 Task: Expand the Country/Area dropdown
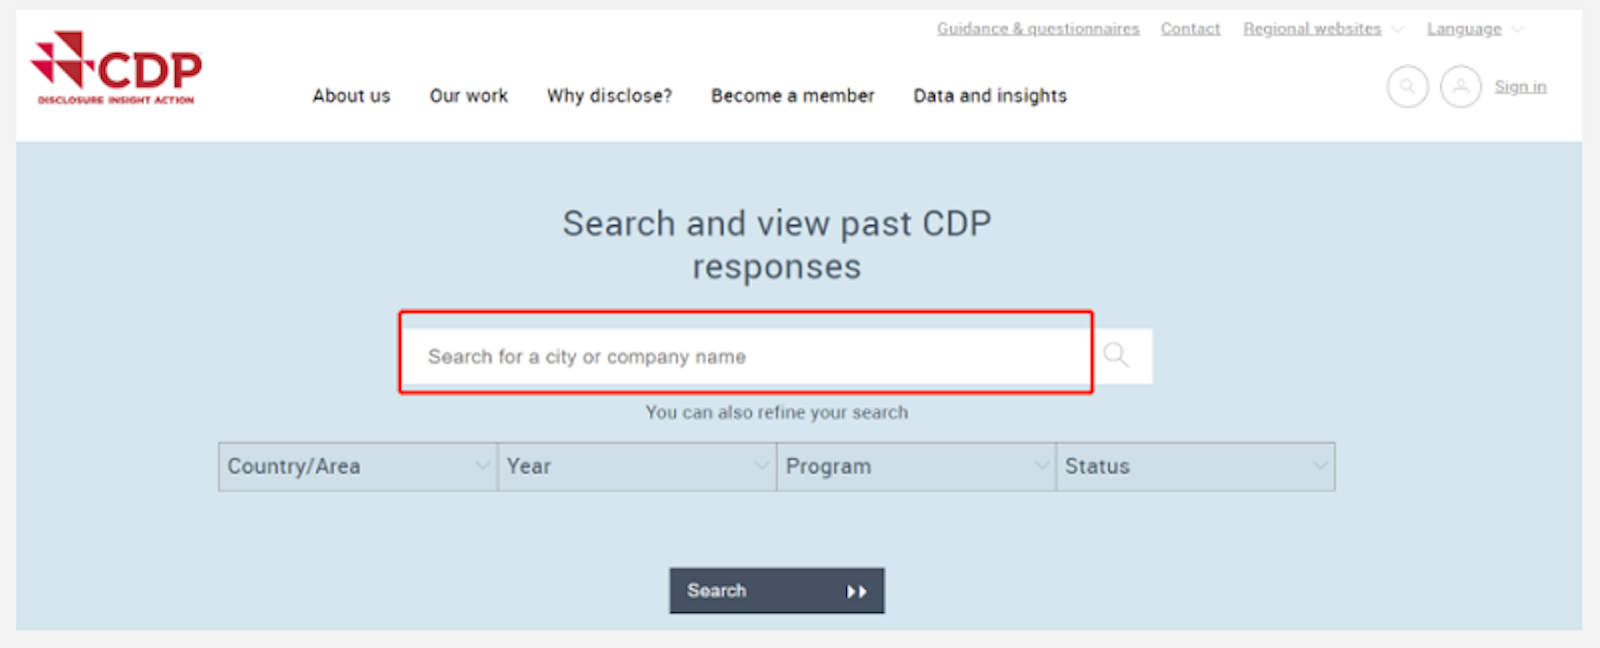coord(357,467)
